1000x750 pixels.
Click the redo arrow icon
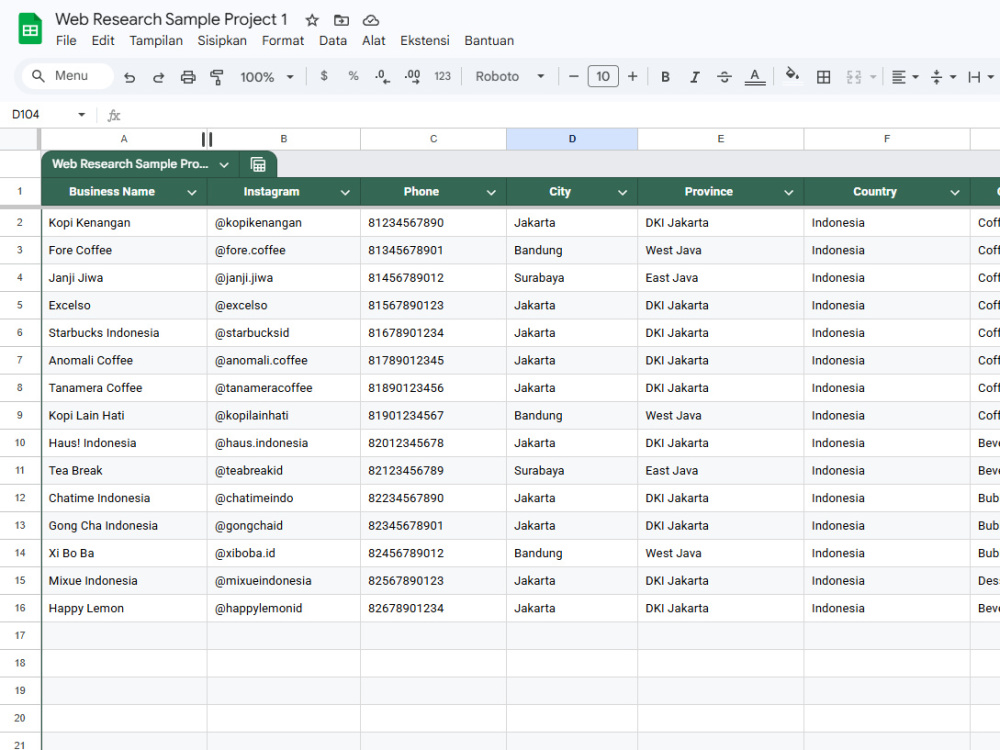(x=158, y=77)
